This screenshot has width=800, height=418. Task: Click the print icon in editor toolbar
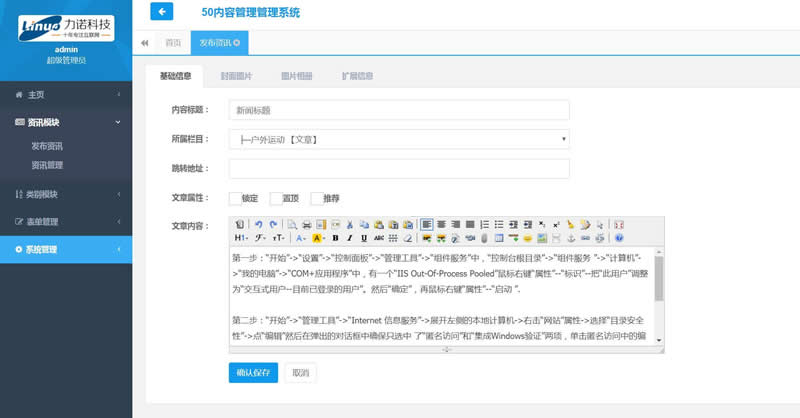click(x=306, y=224)
